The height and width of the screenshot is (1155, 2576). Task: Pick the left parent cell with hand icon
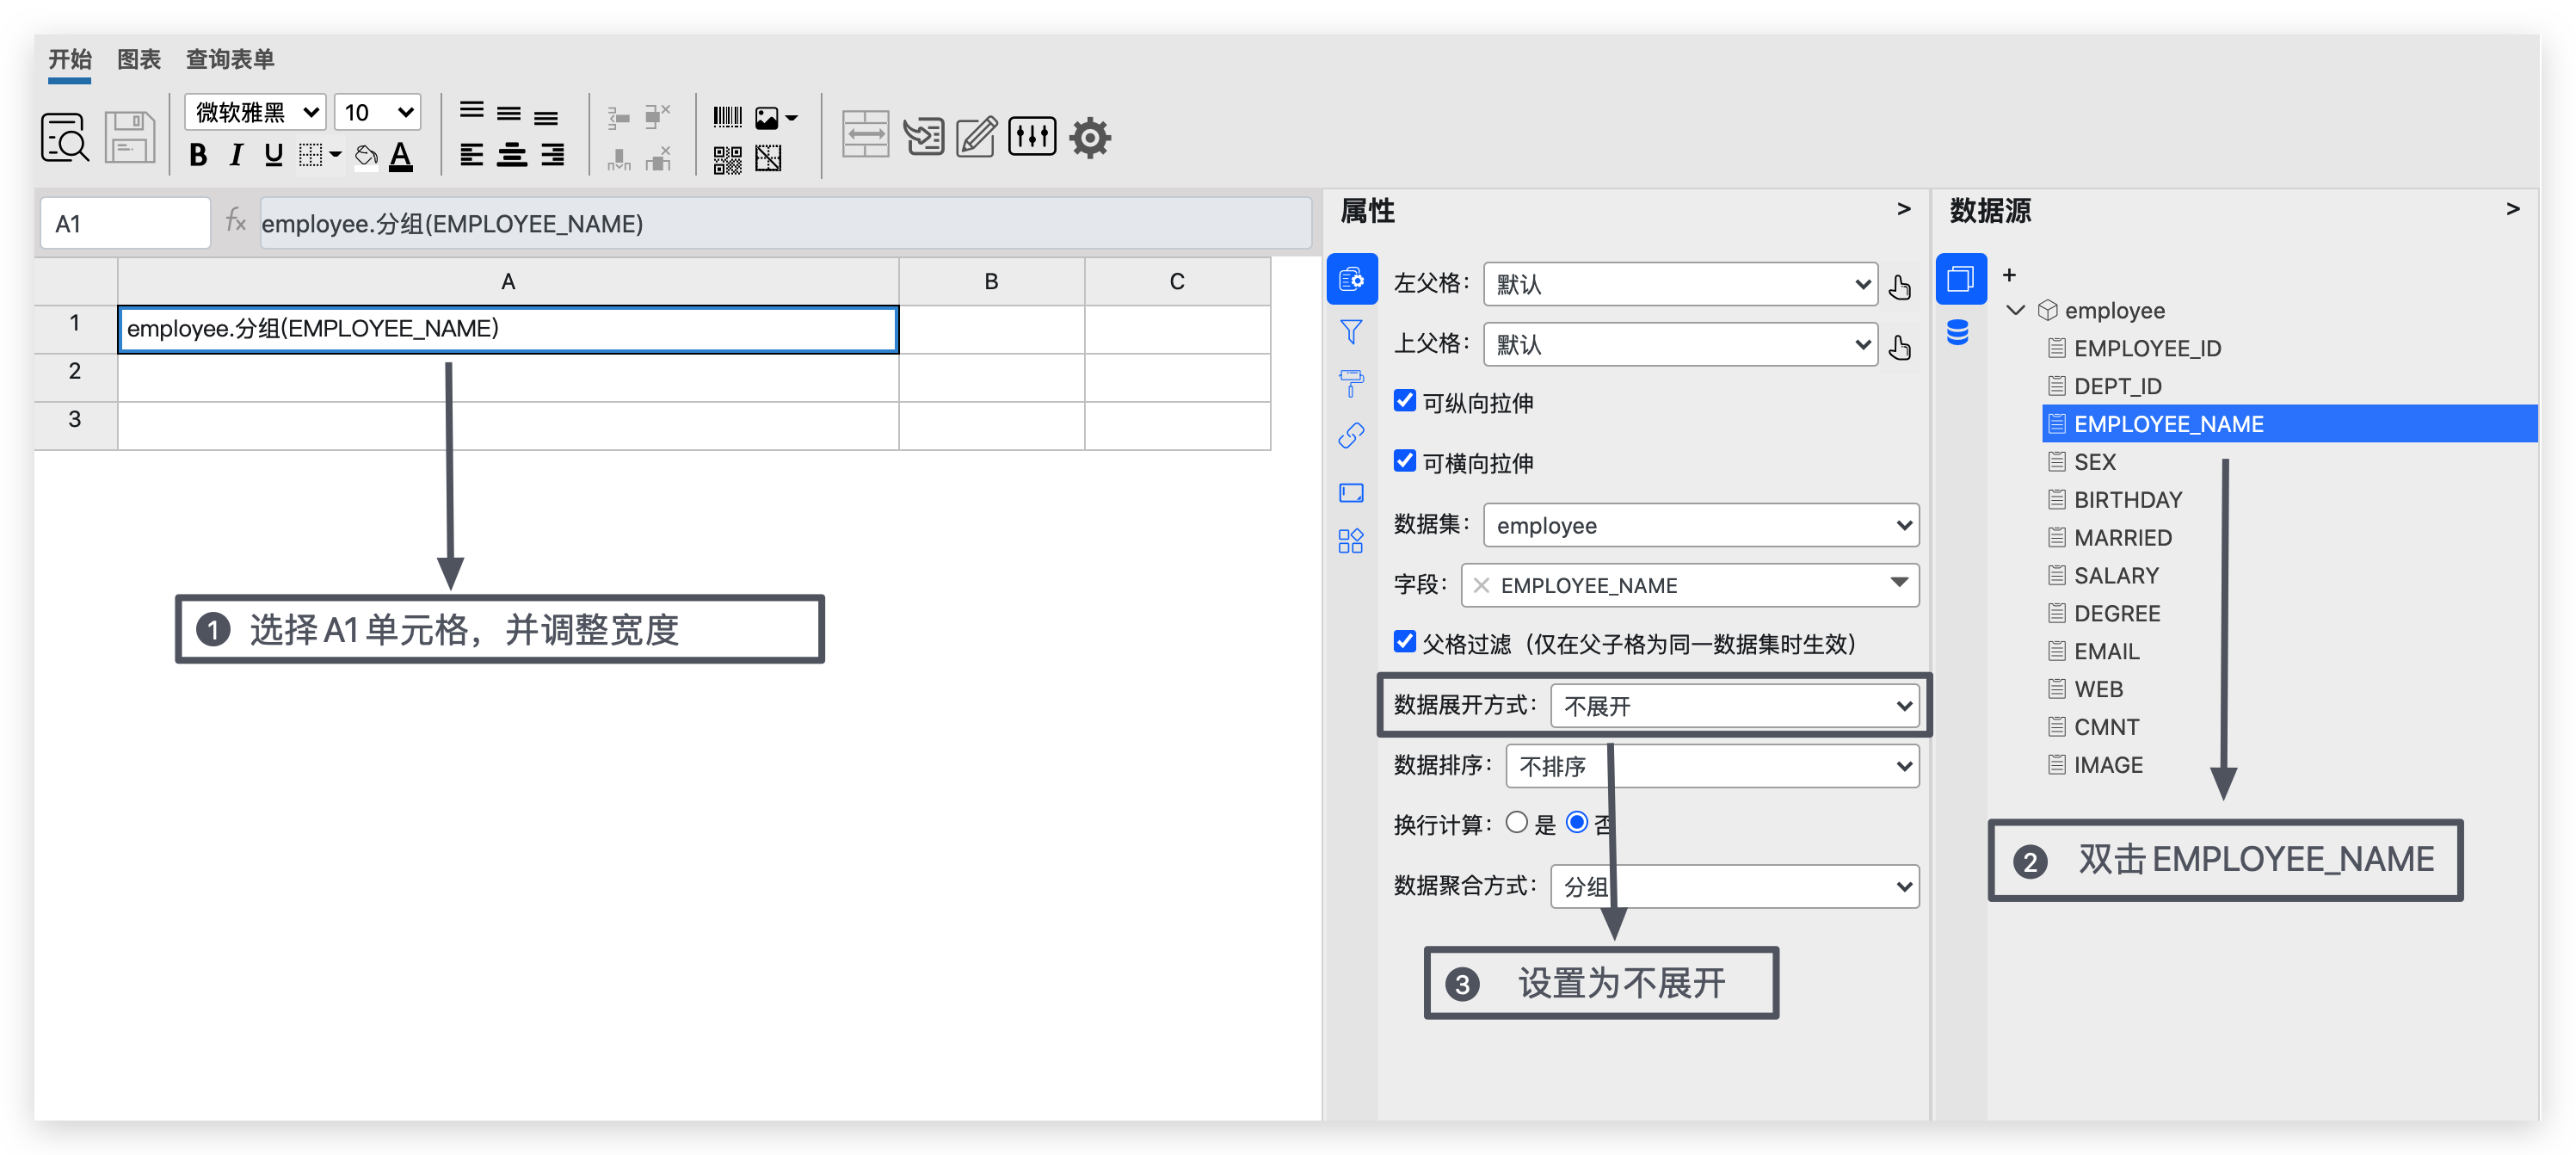tap(1900, 287)
